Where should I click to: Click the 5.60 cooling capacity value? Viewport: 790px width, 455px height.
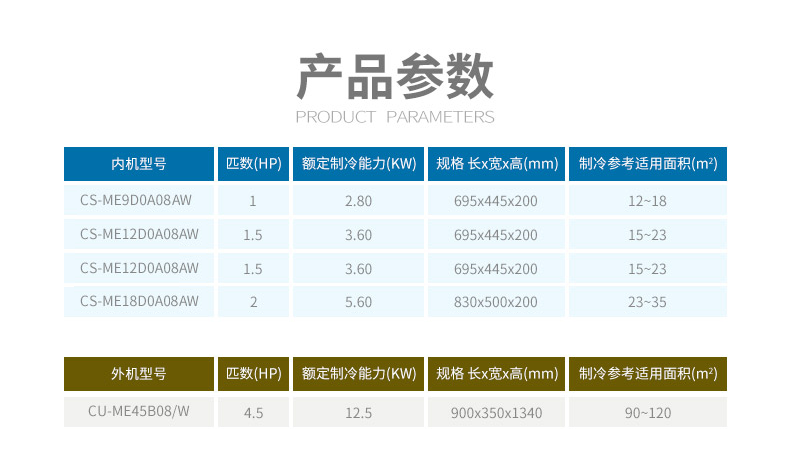[358, 301]
